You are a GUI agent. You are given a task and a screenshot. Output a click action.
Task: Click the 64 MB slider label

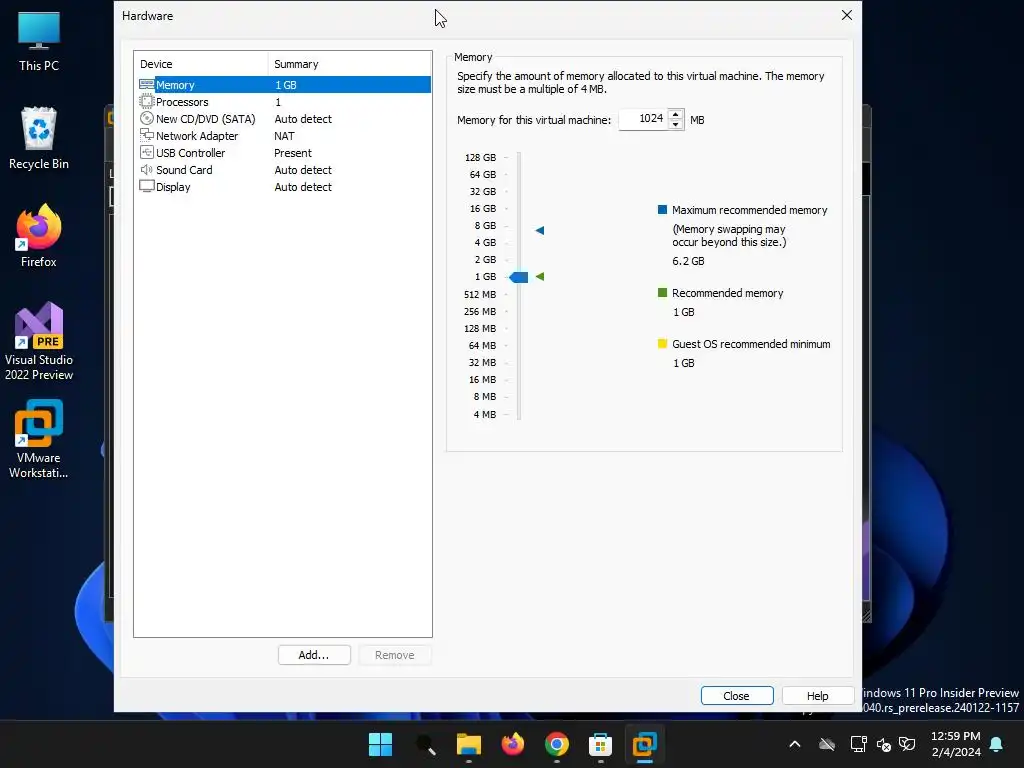click(482, 345)
